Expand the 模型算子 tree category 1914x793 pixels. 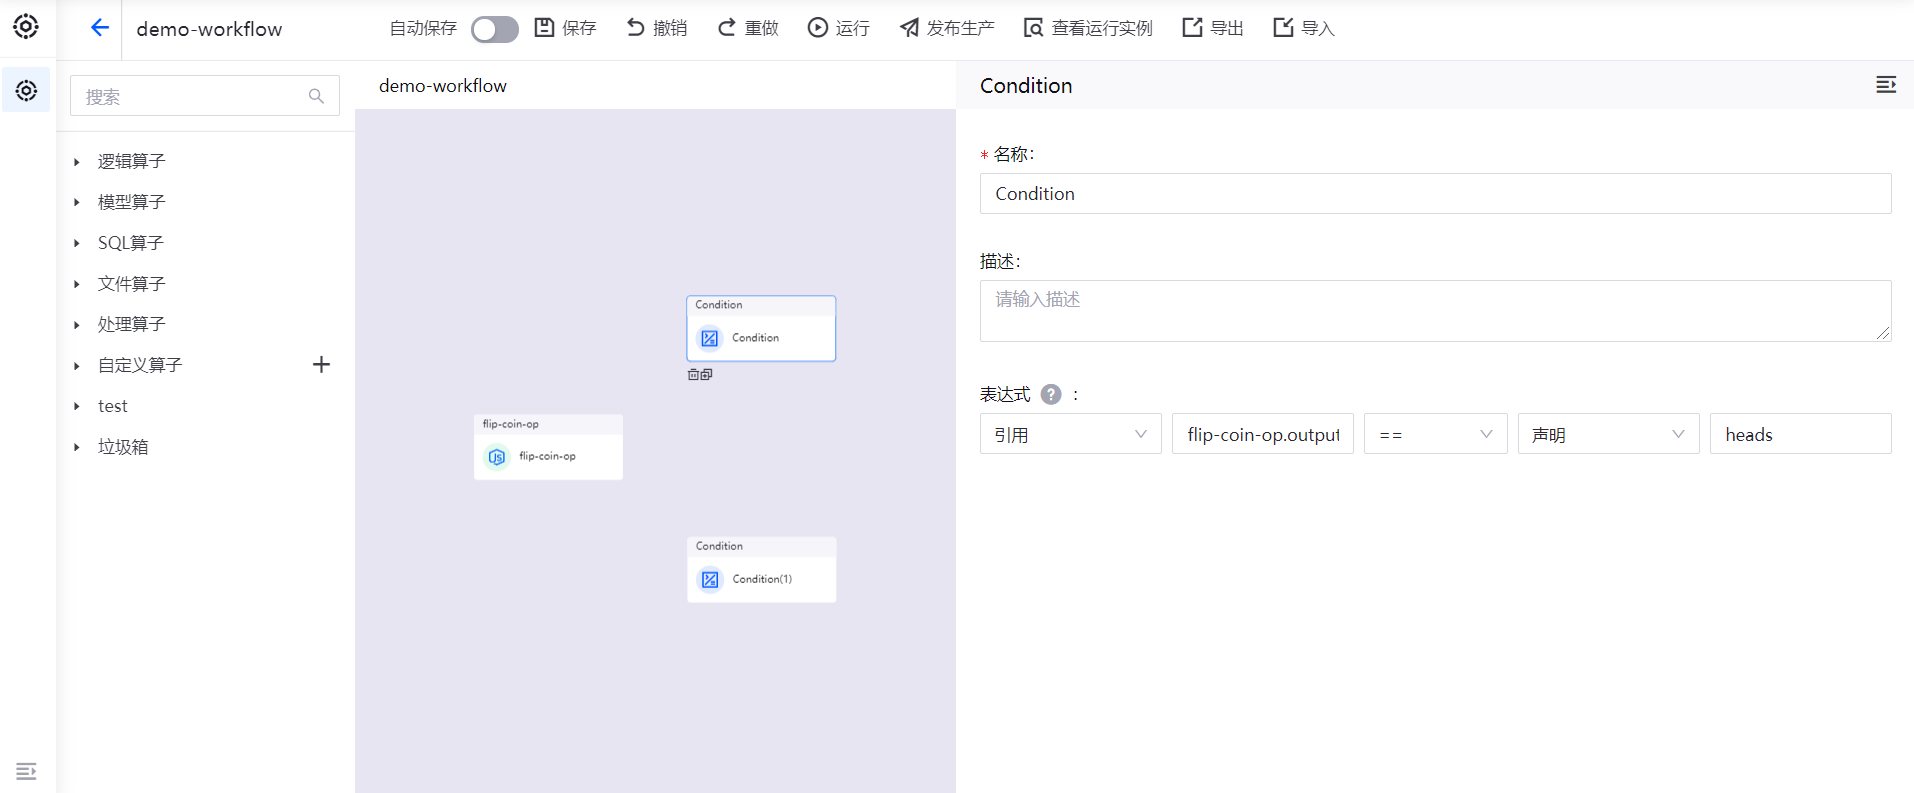tap(77, 202)
